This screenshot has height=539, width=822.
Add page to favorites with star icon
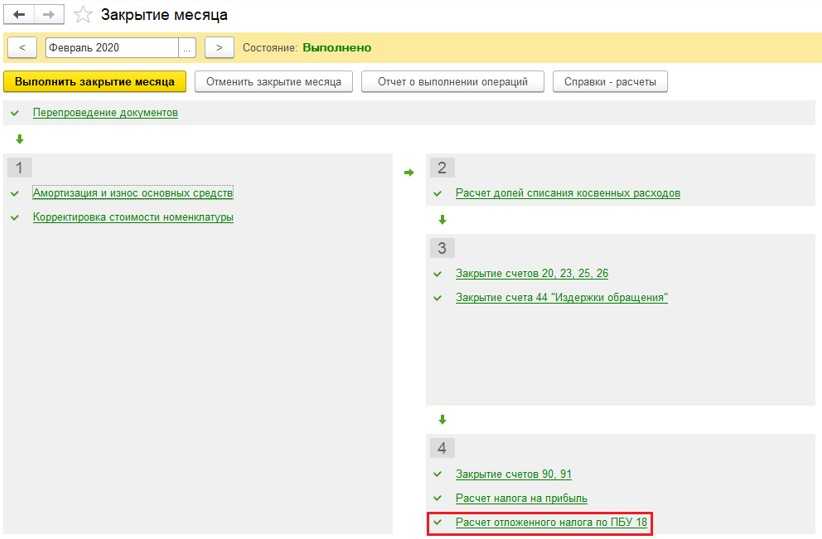84,15
